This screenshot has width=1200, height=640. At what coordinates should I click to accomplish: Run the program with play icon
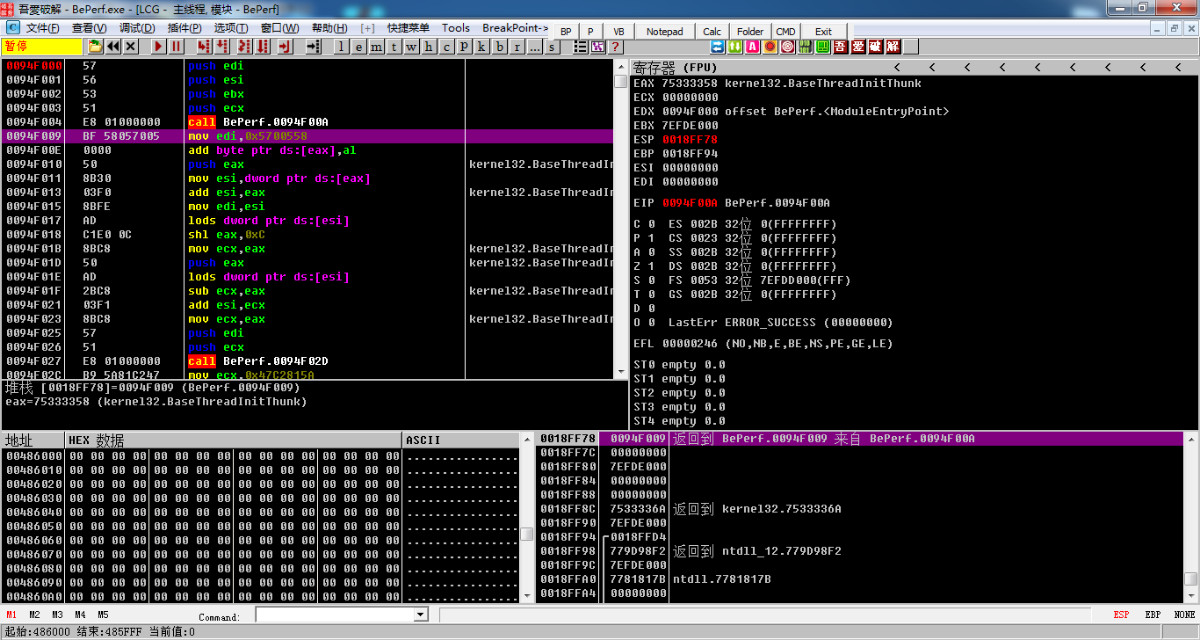click(x=158, y=46)
